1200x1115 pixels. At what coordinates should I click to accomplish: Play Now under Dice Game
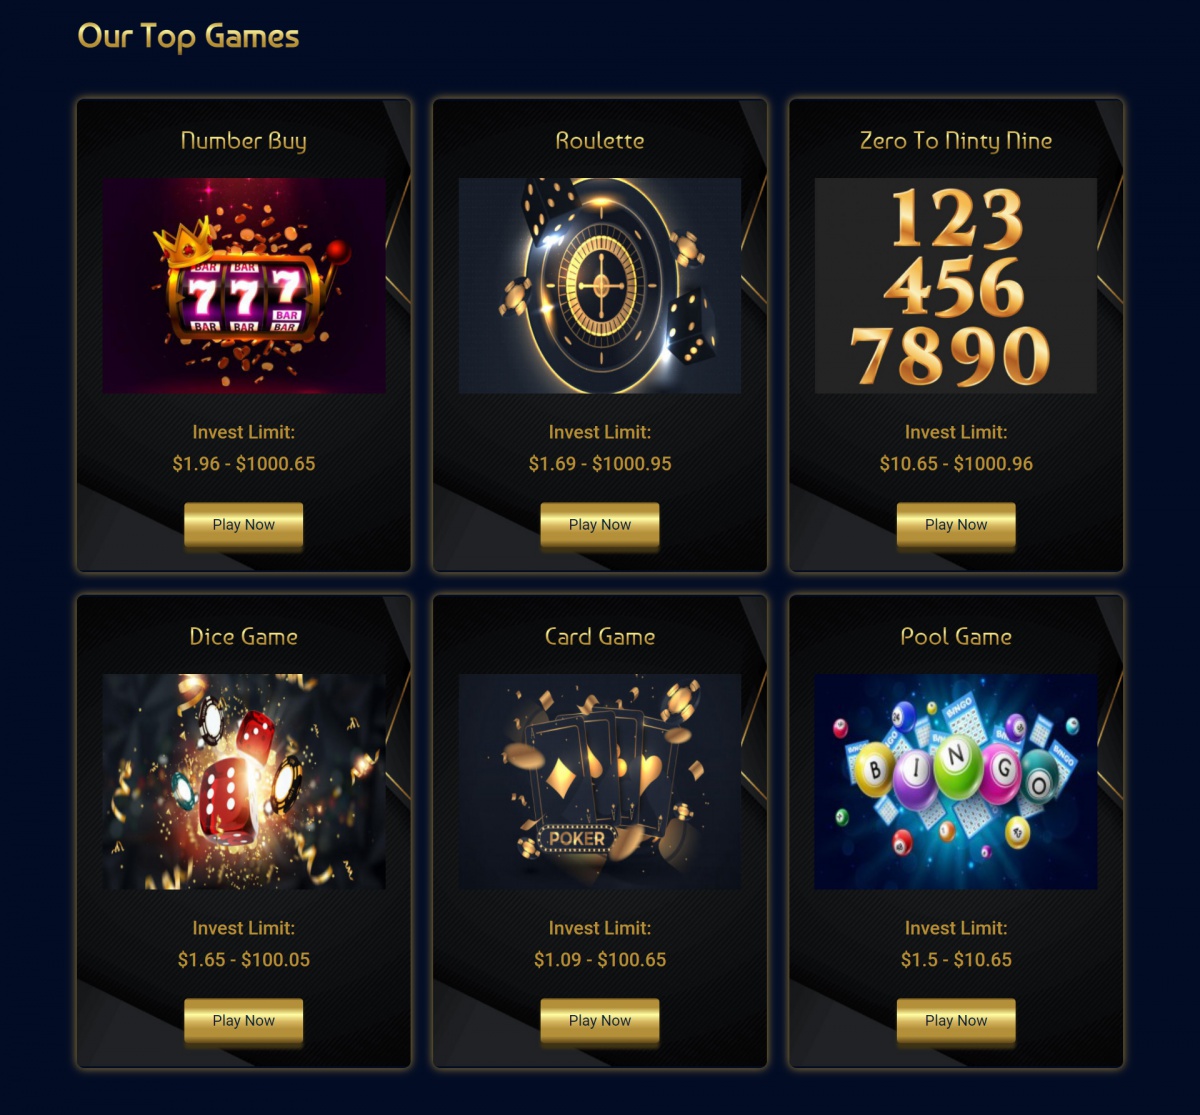coord(244,1021)
